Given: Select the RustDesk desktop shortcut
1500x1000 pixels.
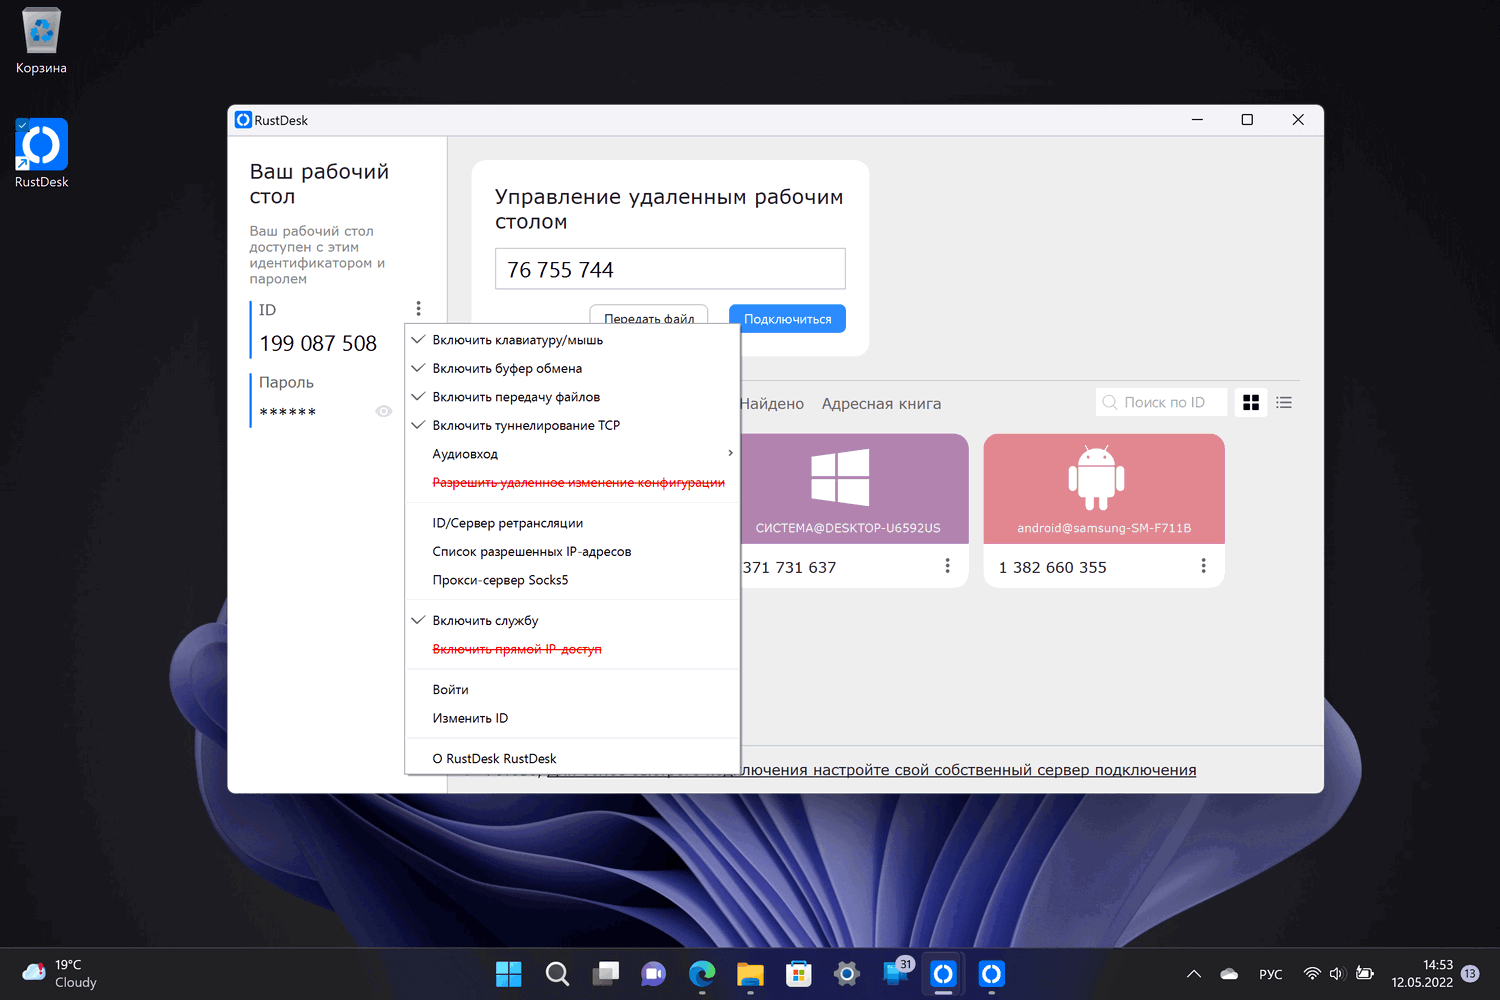Looking at the screenshot, I should (41, 154).
